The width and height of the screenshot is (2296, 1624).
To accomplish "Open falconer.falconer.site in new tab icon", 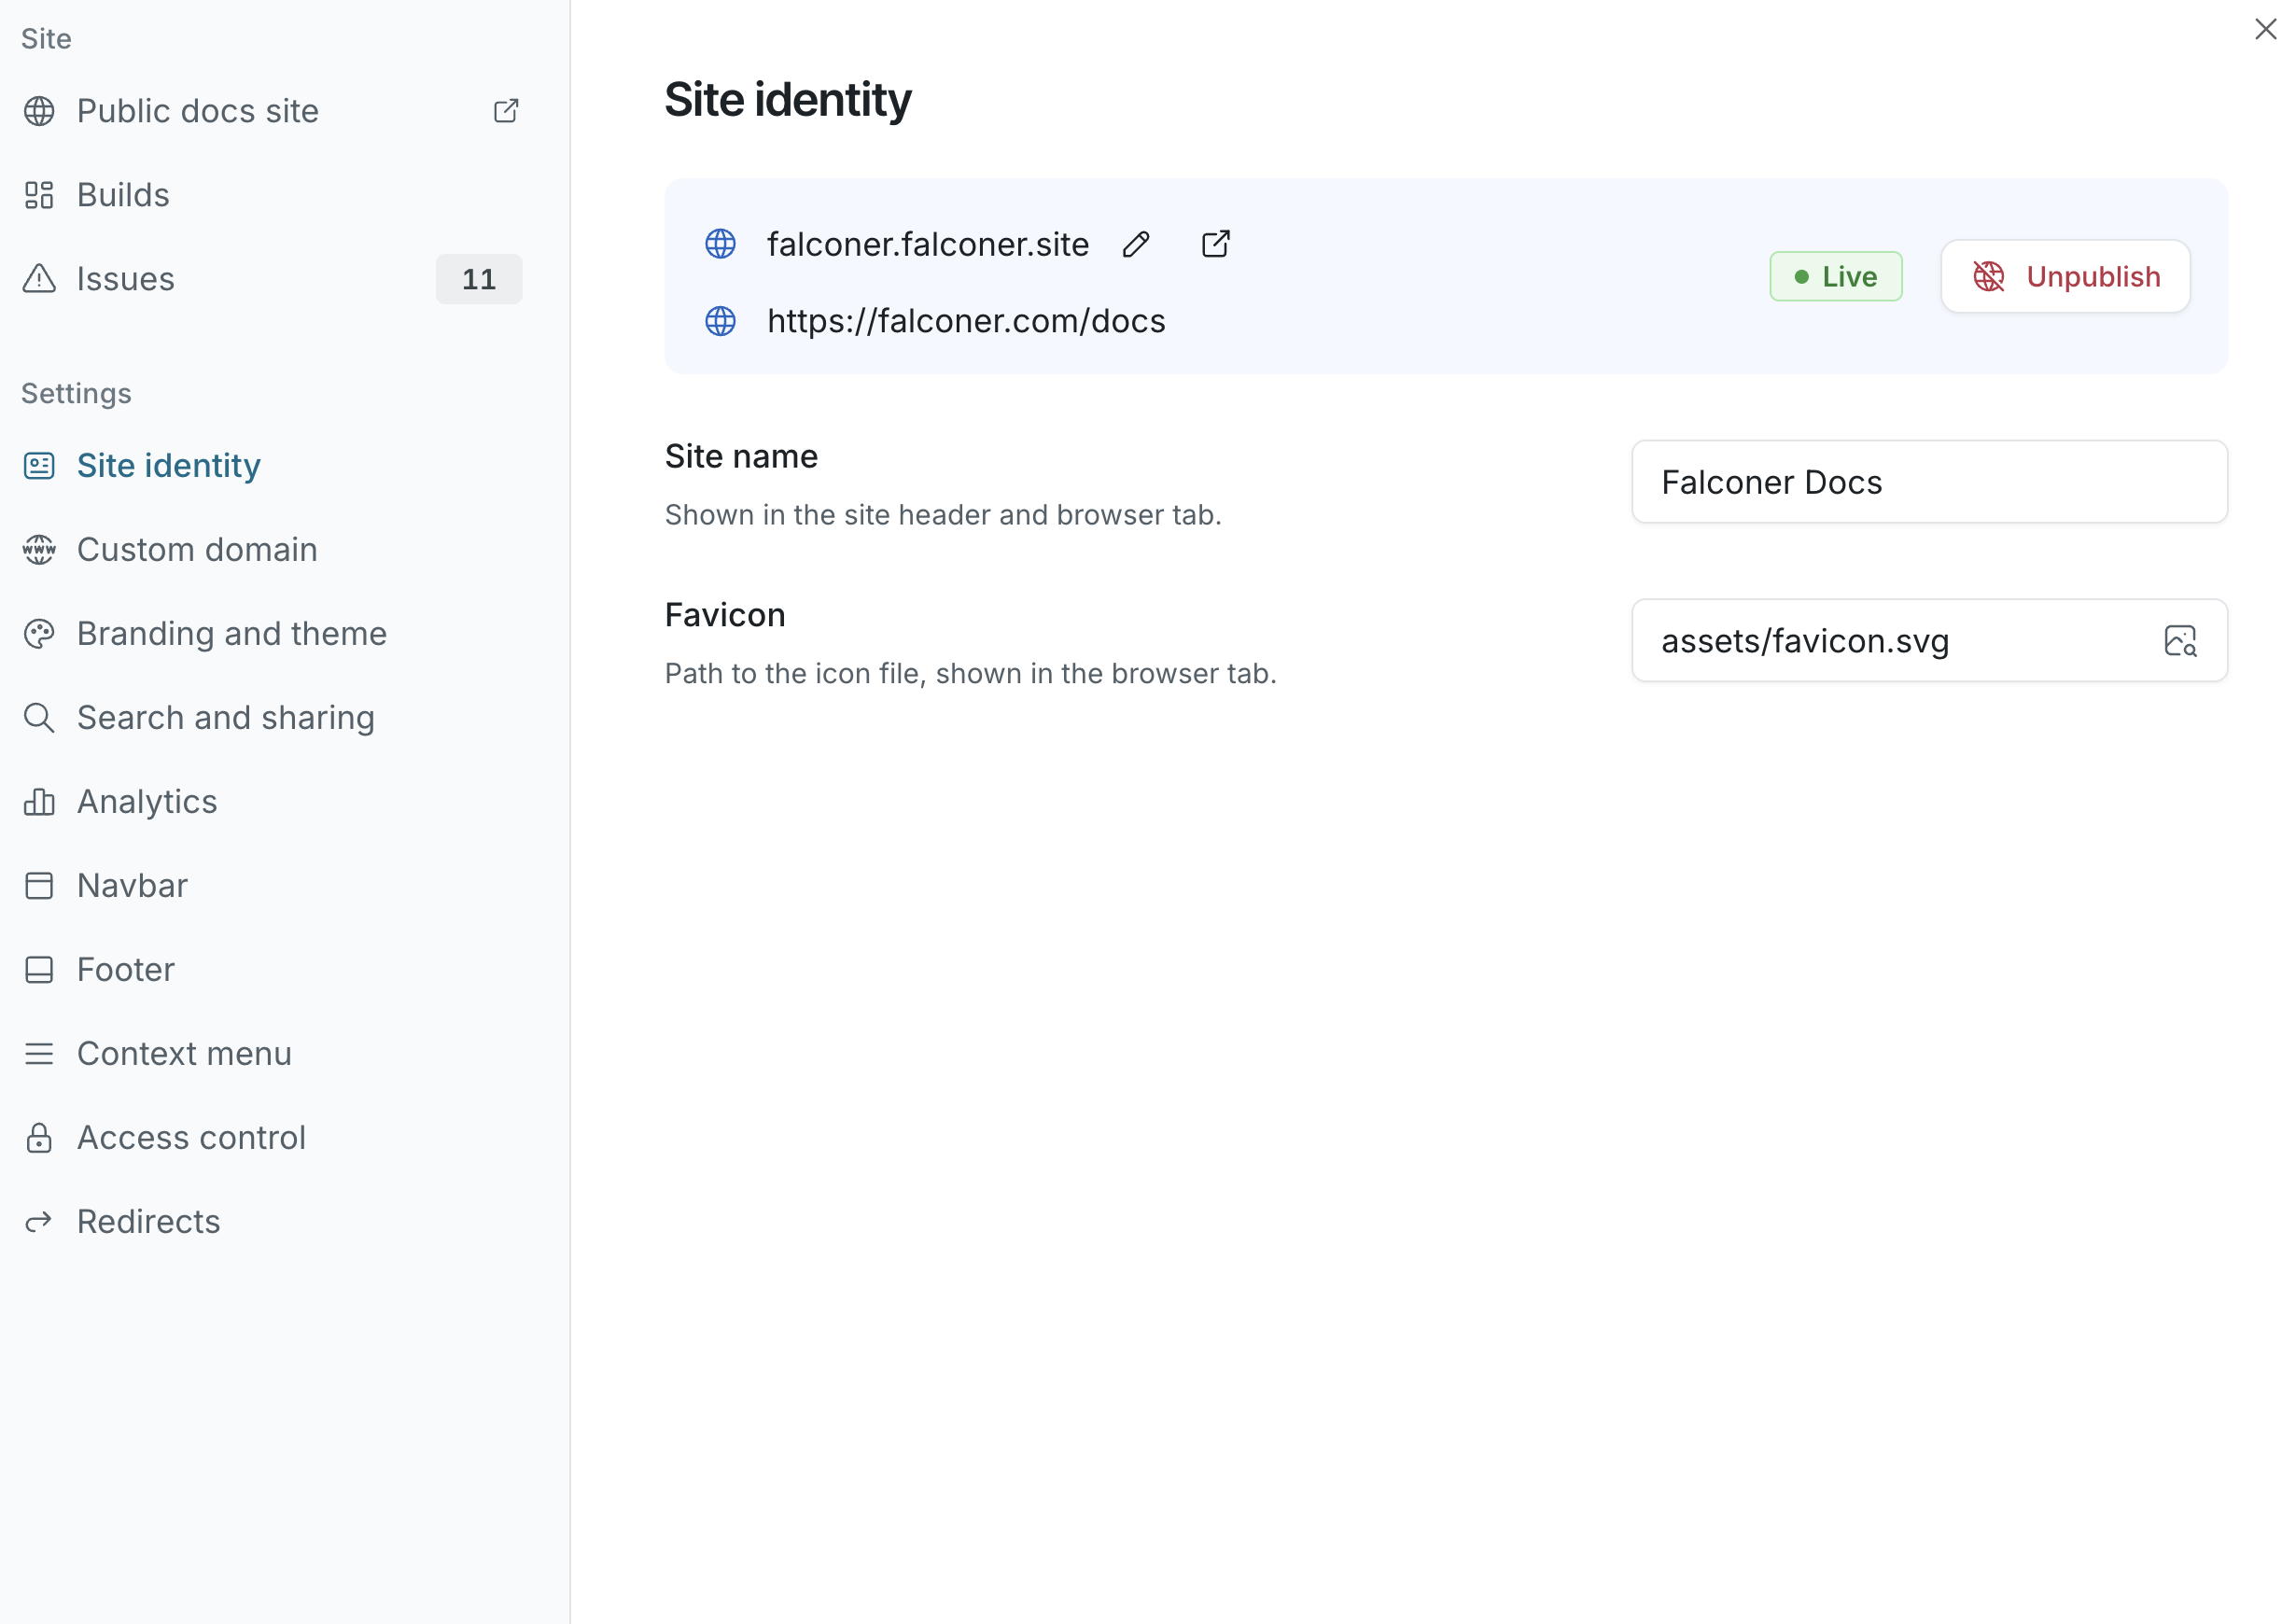I will click(1215, 244).
